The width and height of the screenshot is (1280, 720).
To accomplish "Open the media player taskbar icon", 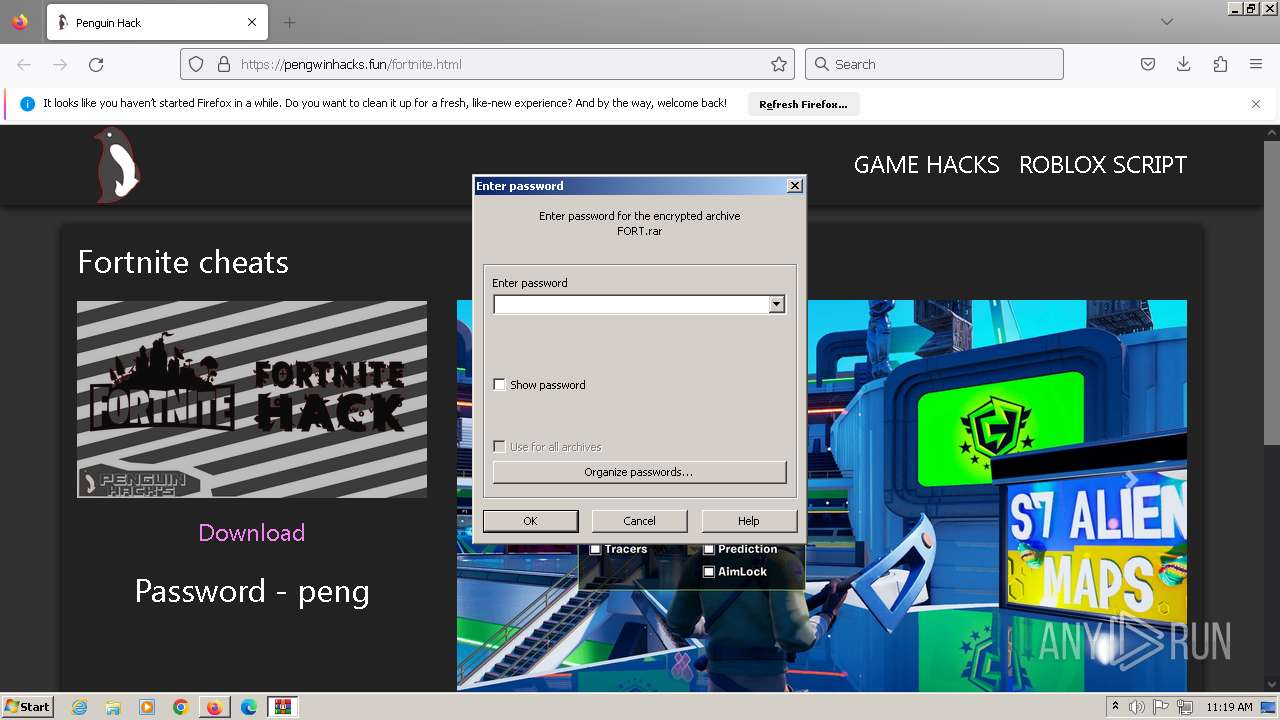I will point(147,707).
